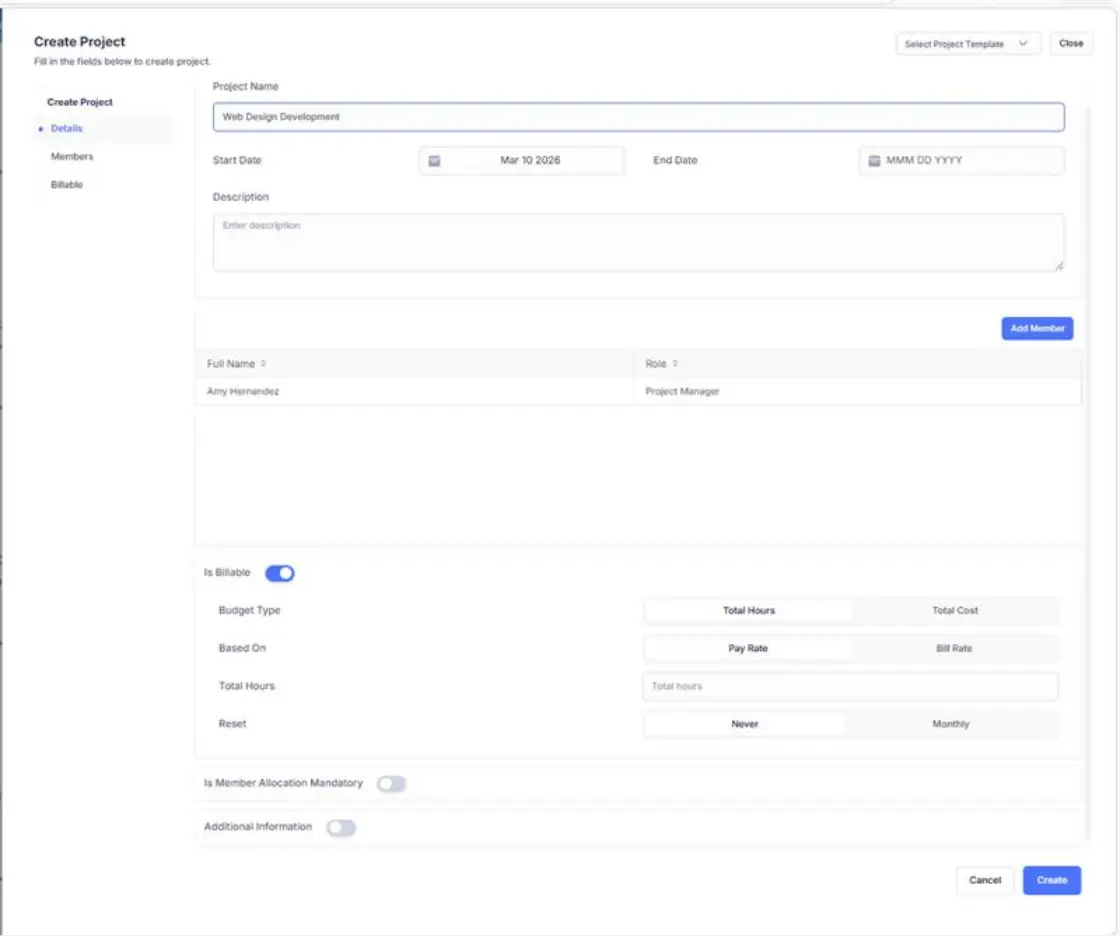Cancel the project creation
This screenshot has height=936, width=1120.
pyautogui.click(x=984, y=879)
